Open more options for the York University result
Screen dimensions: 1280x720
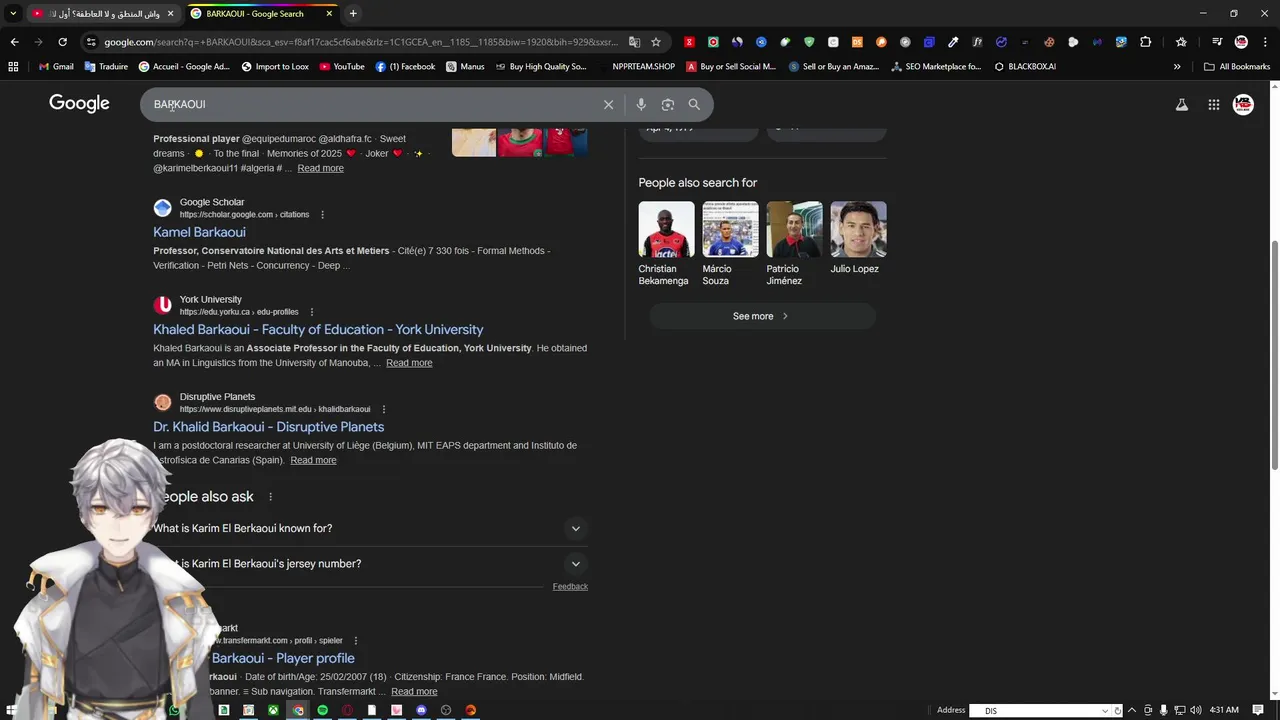pos(312,312)
